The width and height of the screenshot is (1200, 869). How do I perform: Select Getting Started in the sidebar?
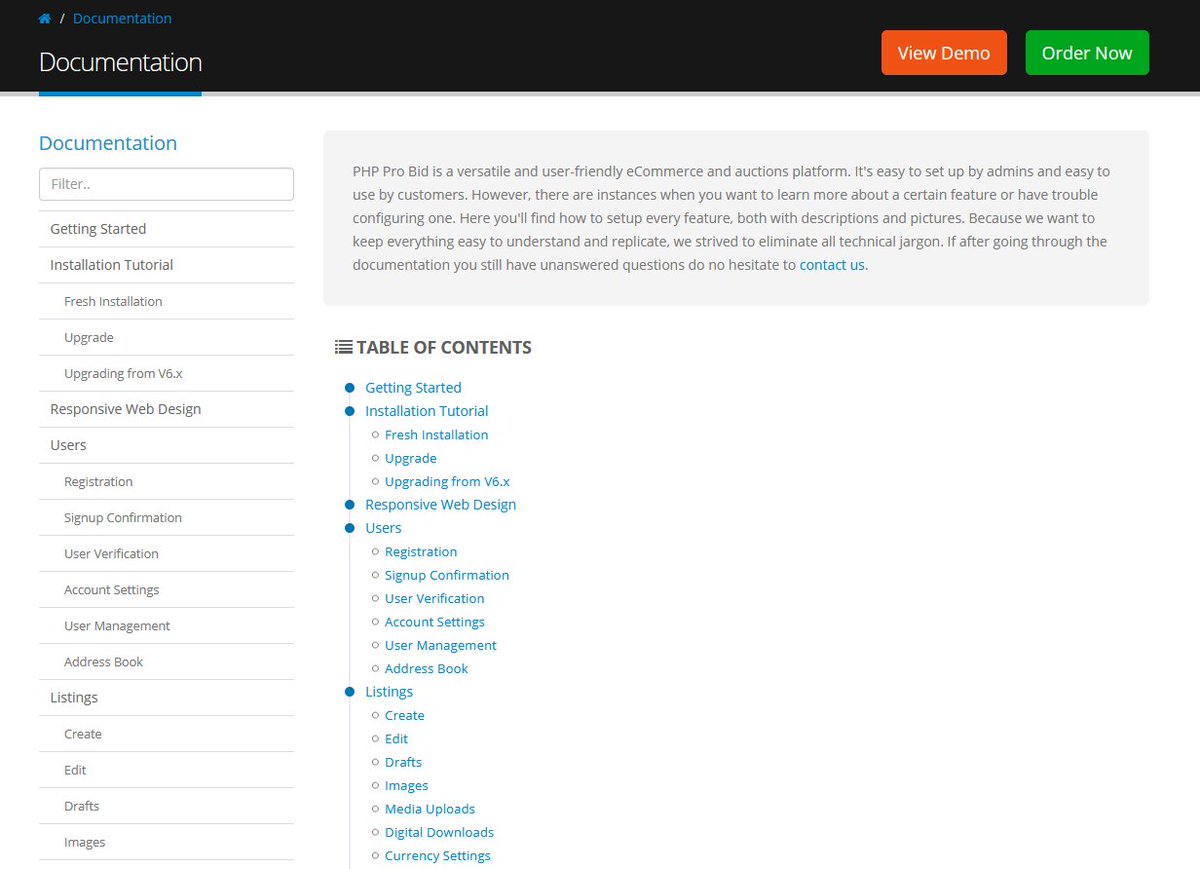(x=166, y=229)
